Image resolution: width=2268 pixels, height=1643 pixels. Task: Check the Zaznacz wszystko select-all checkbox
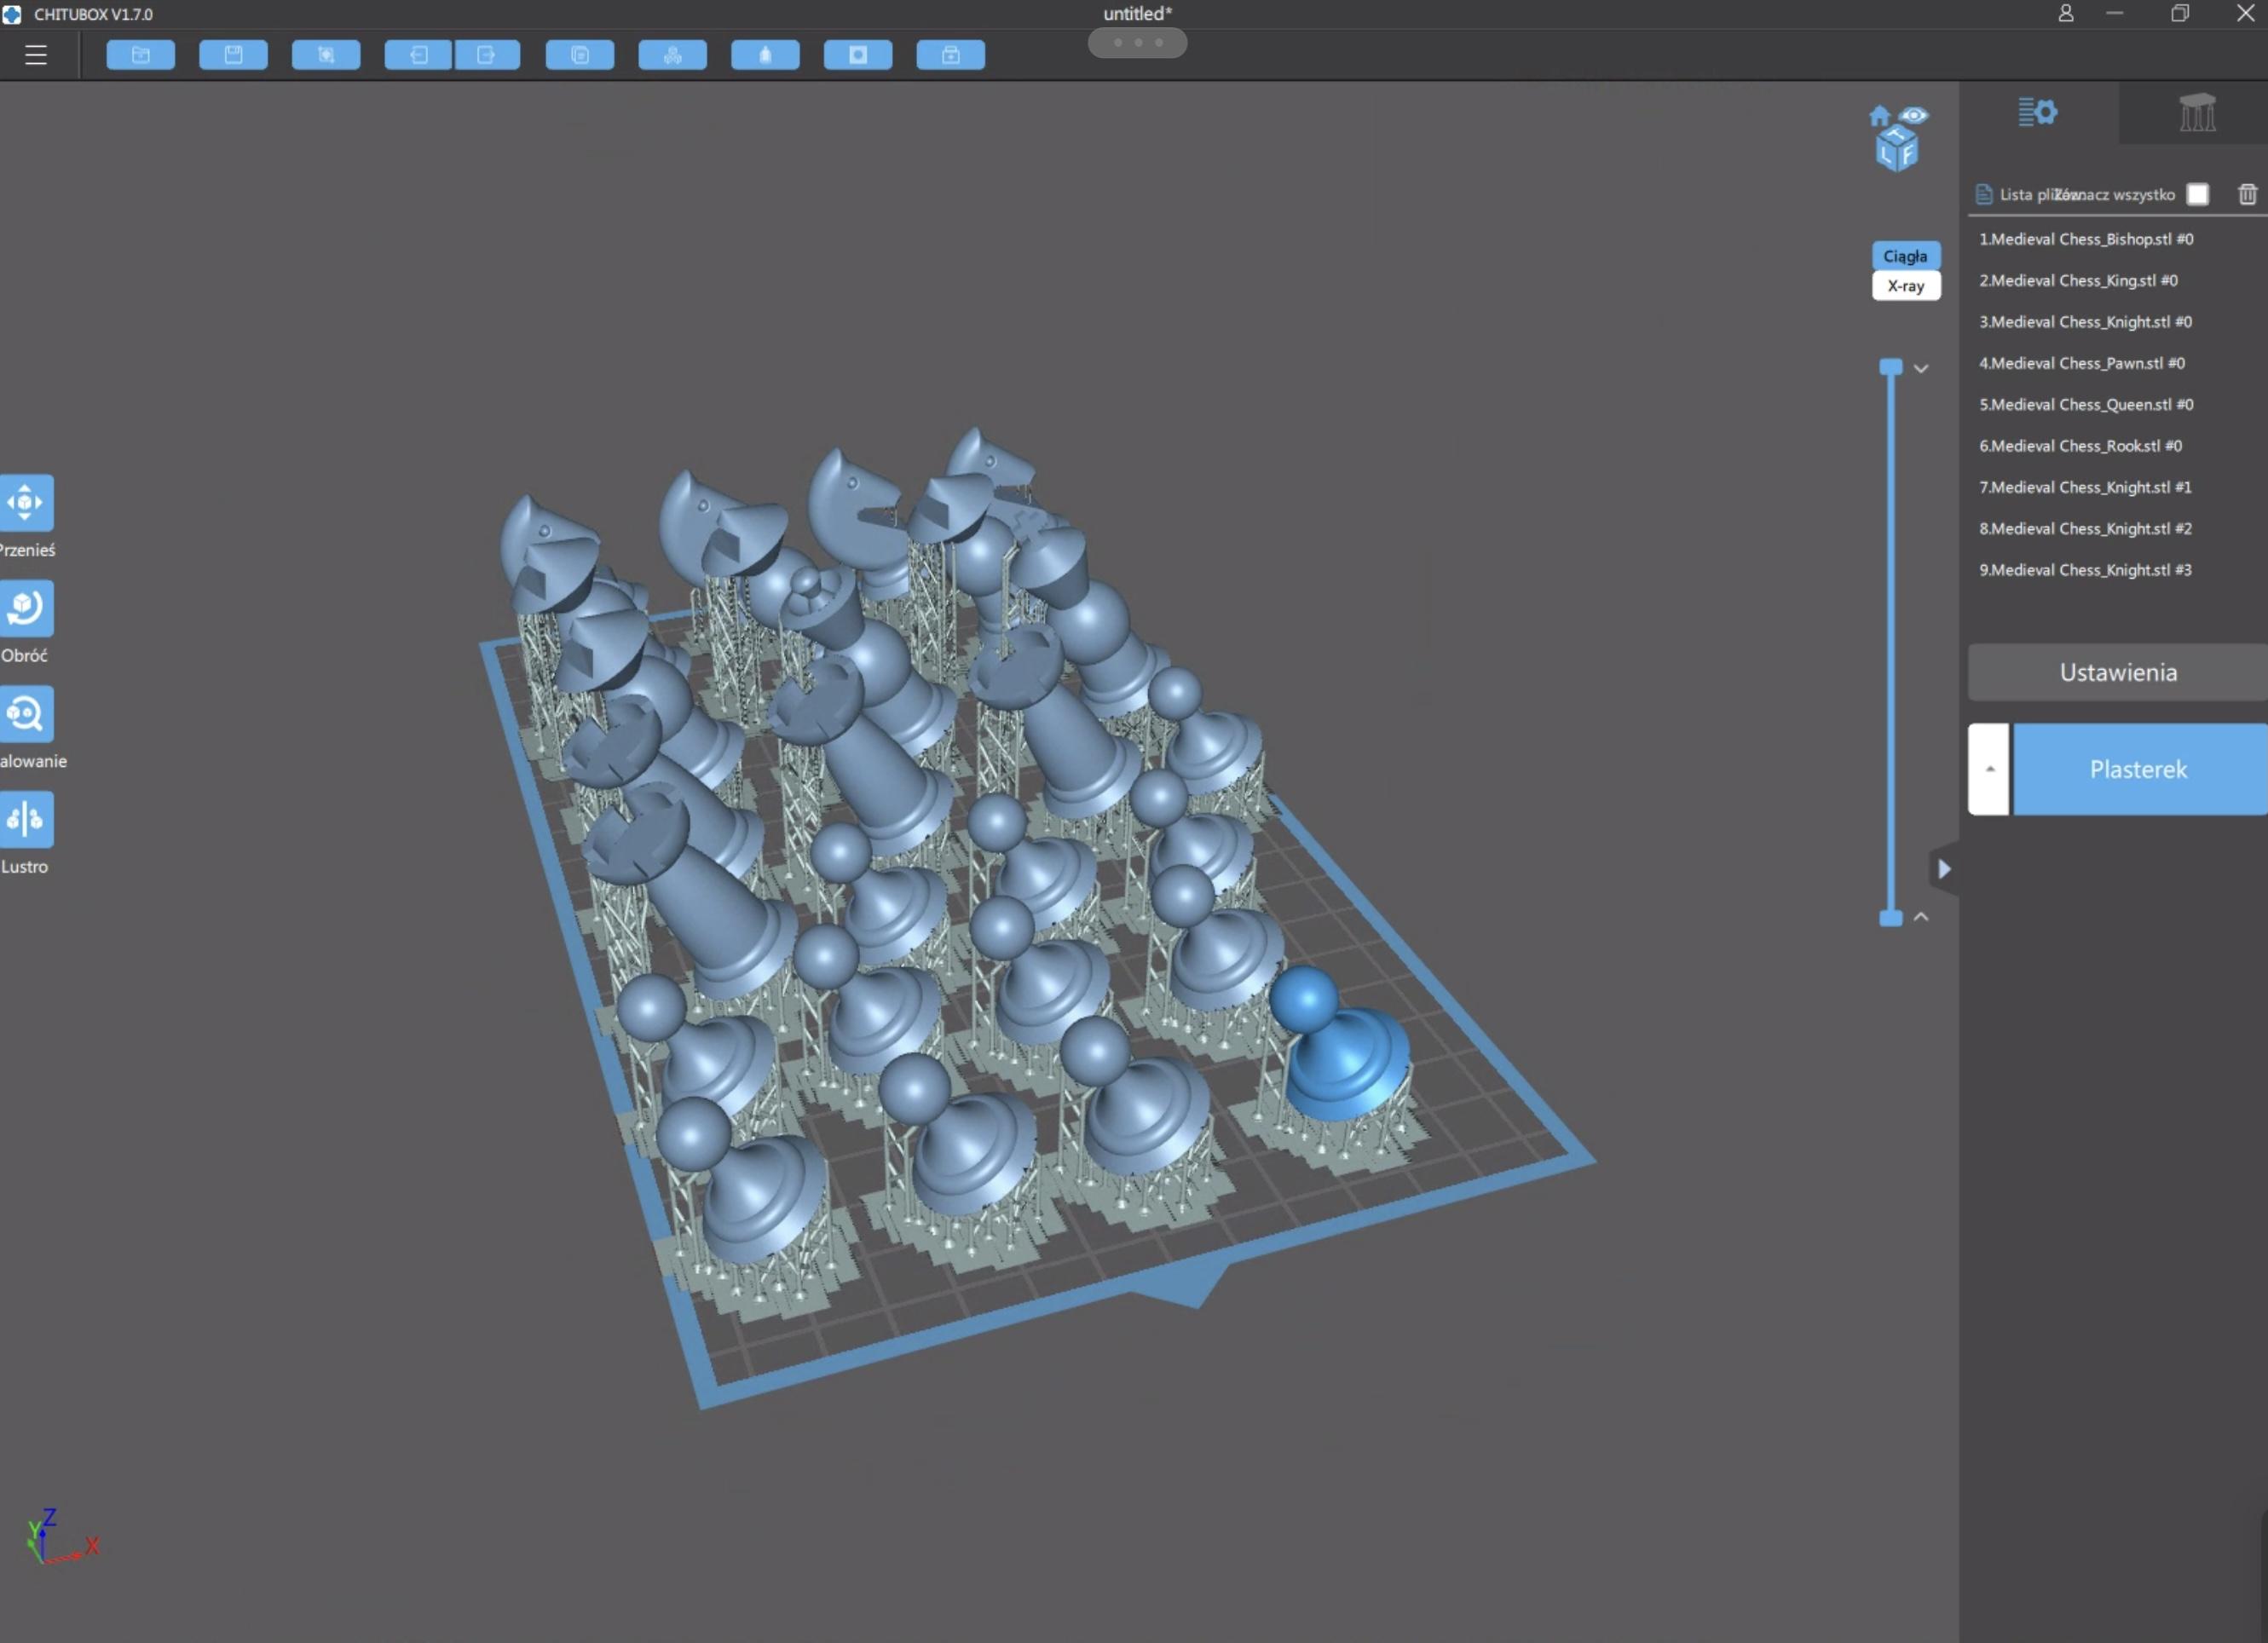(x=2197, y=194)
